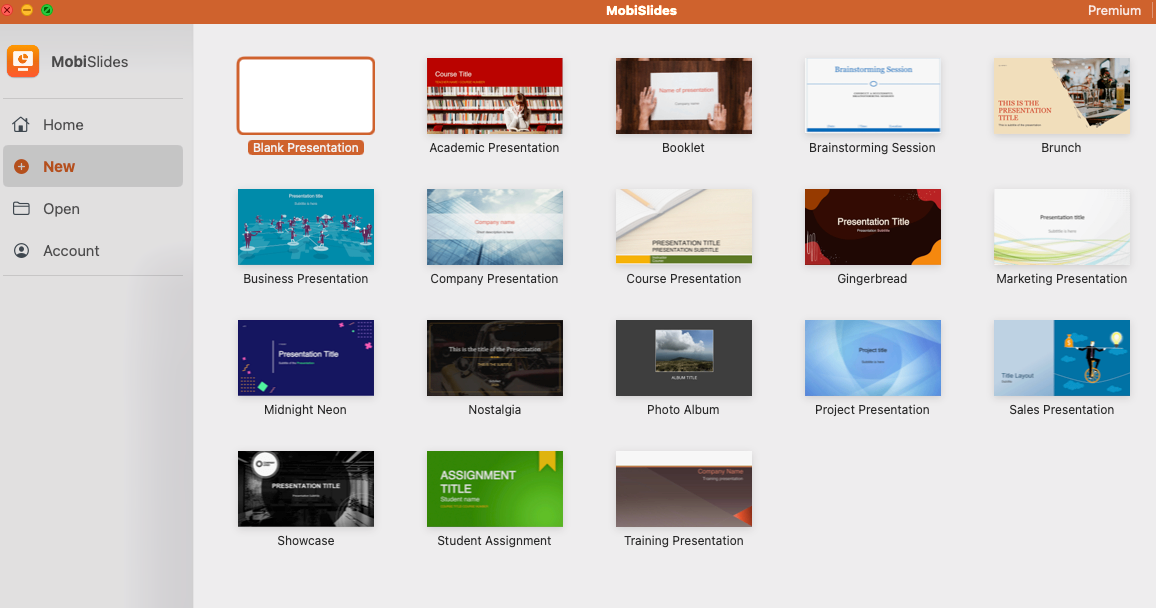Open the Brainstorming Session template
Screen dimensions: 1156x608
(872, 96)
